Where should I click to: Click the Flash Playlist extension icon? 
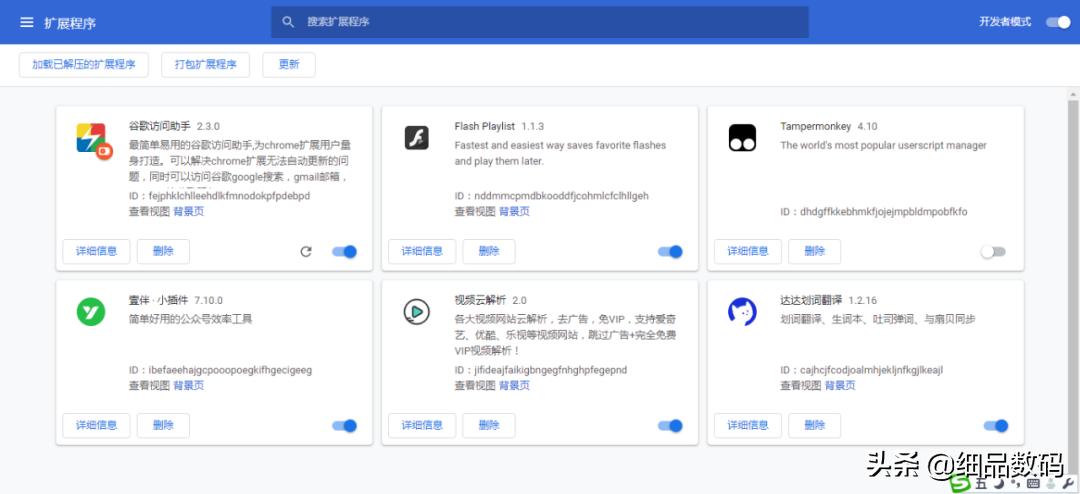[417, 138]
